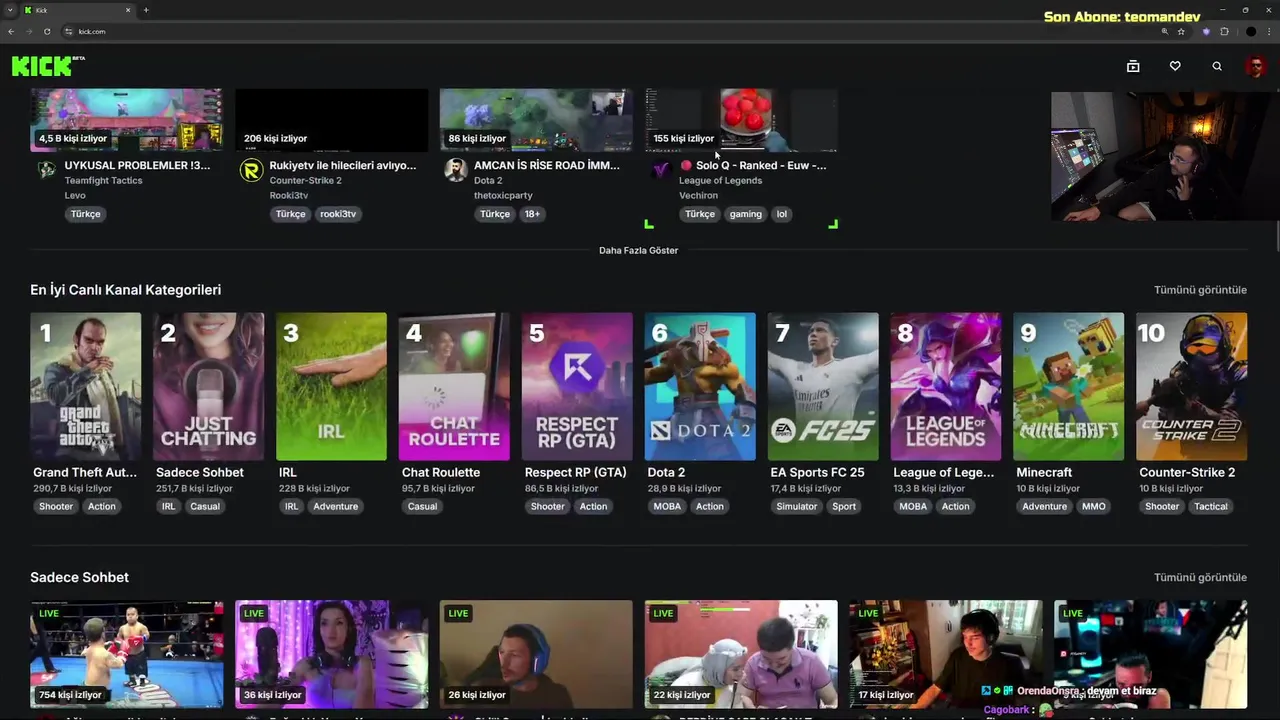Image resolution: width=1280 pixels, height=720 pixels.
Task: Select the Kick browser tab
Action: 78,10
